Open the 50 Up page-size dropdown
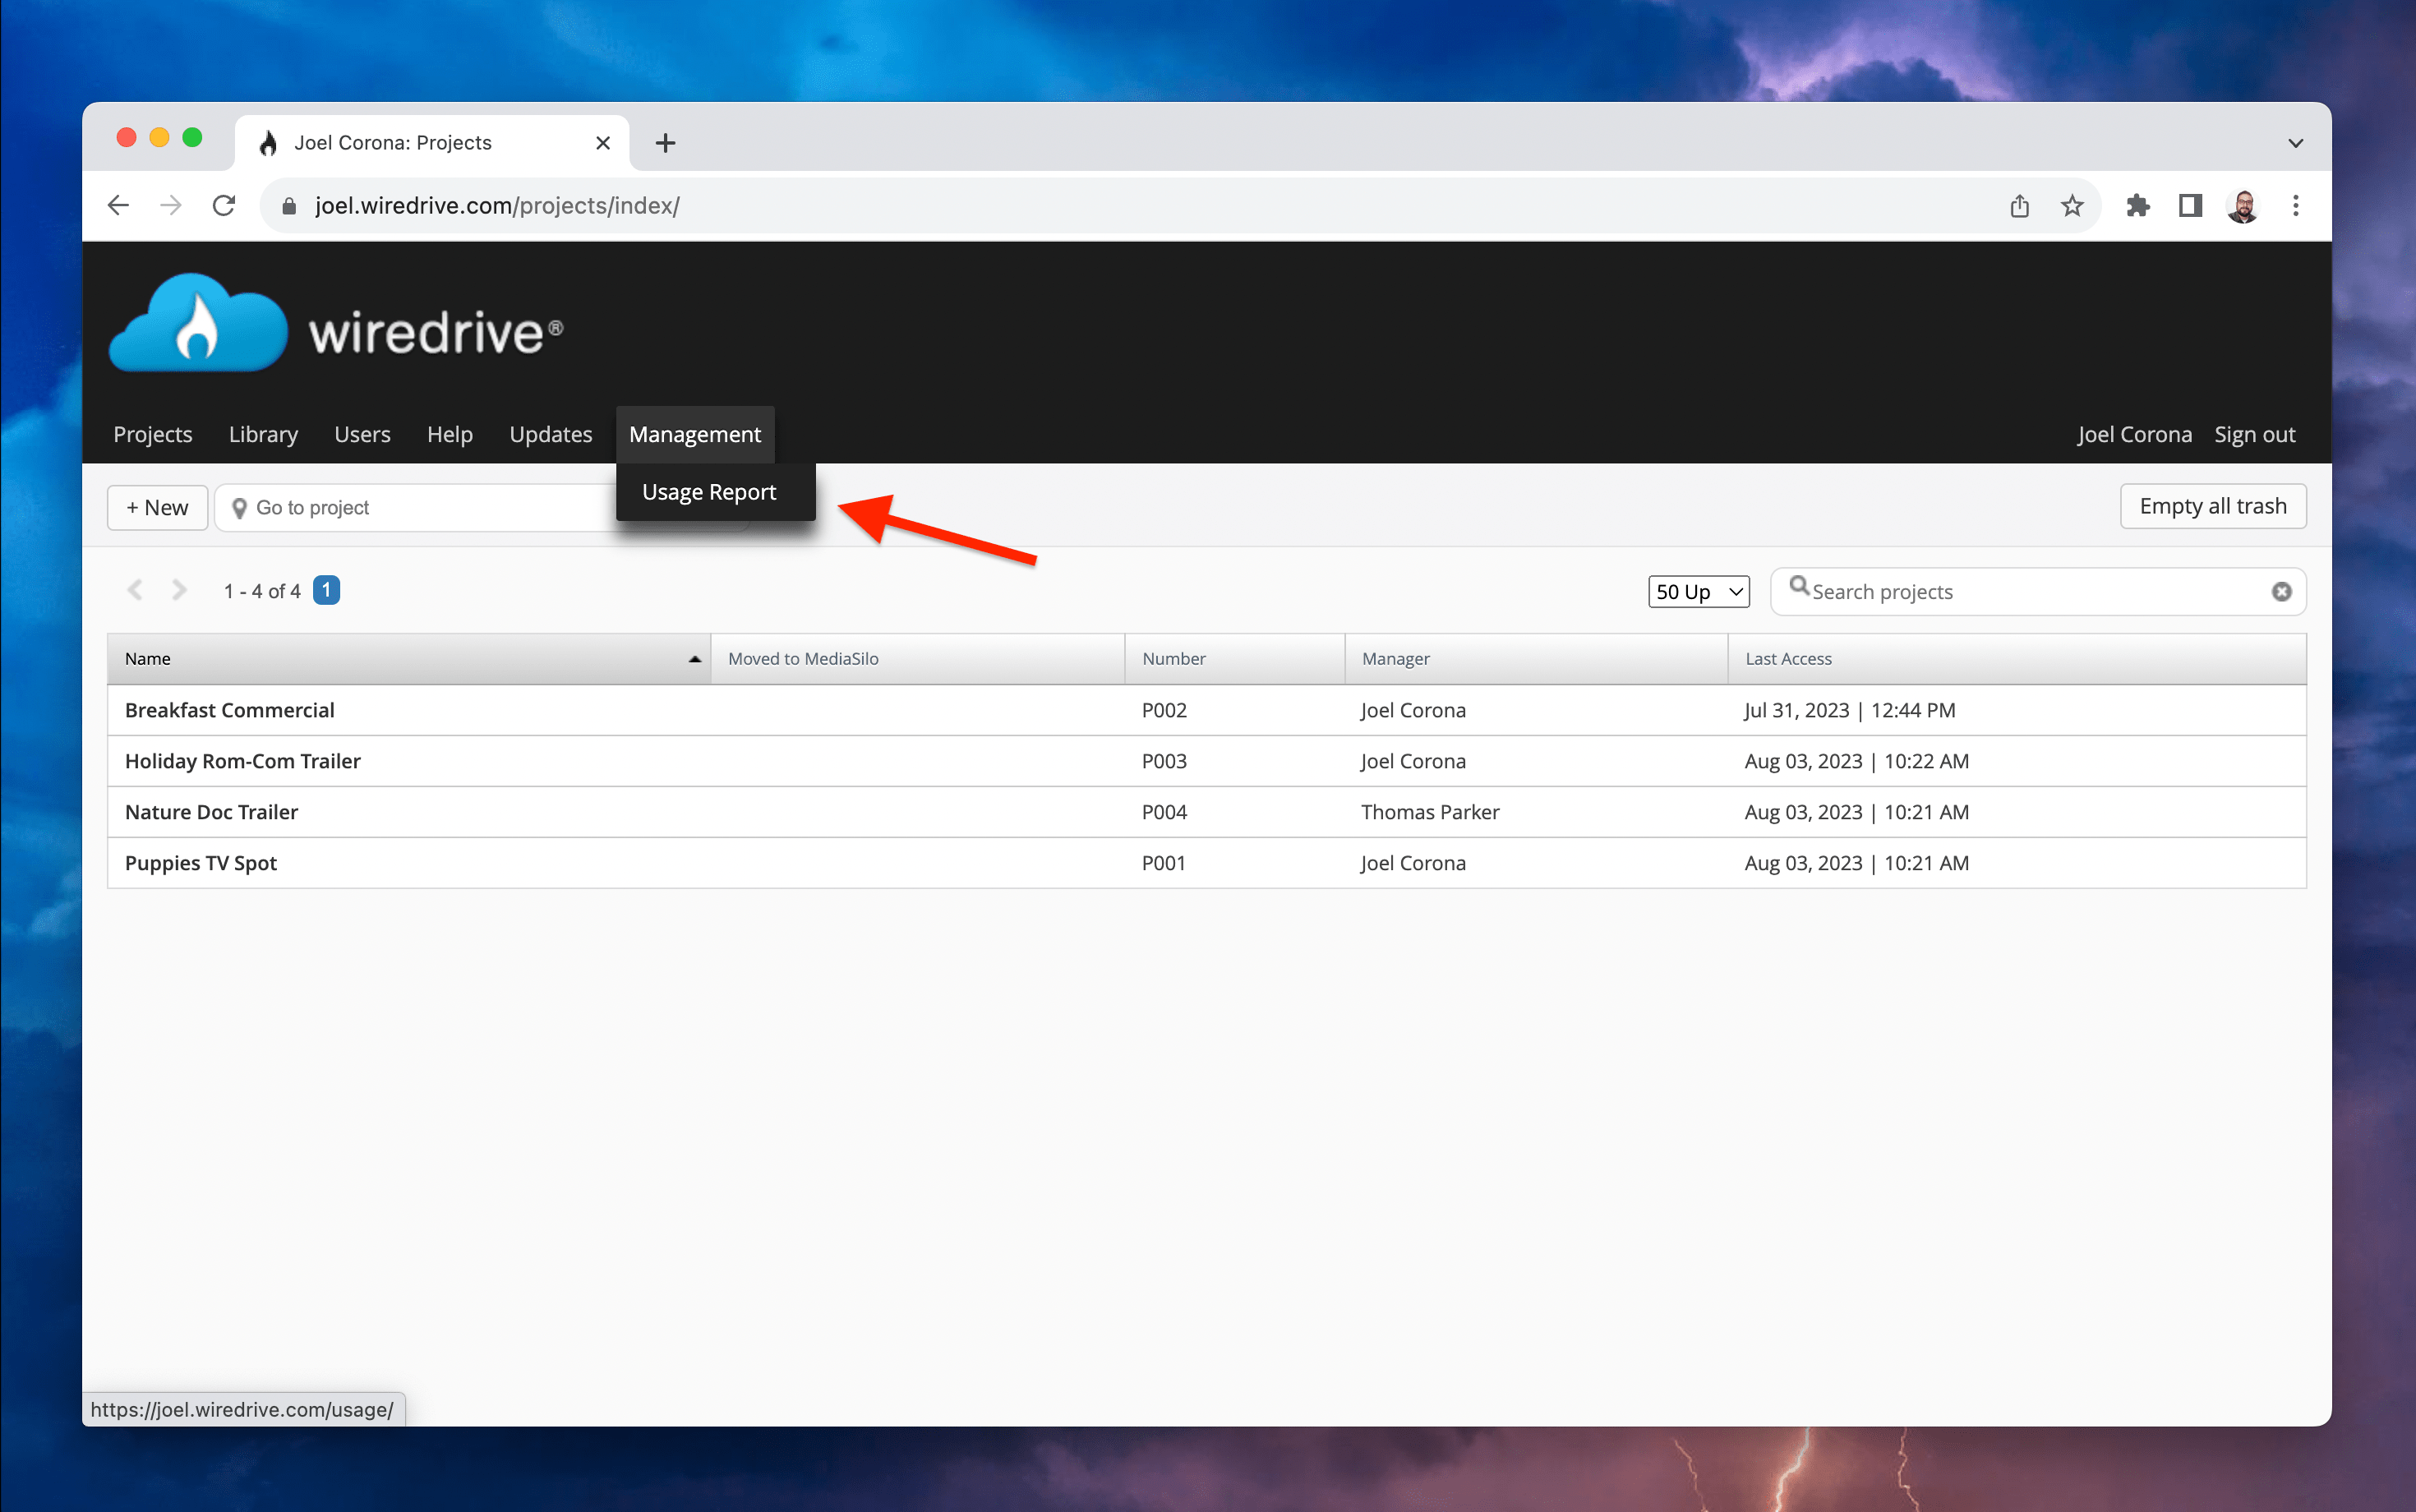The height and width of the screenshot is (1512, 2416). tap(1698, 592)
